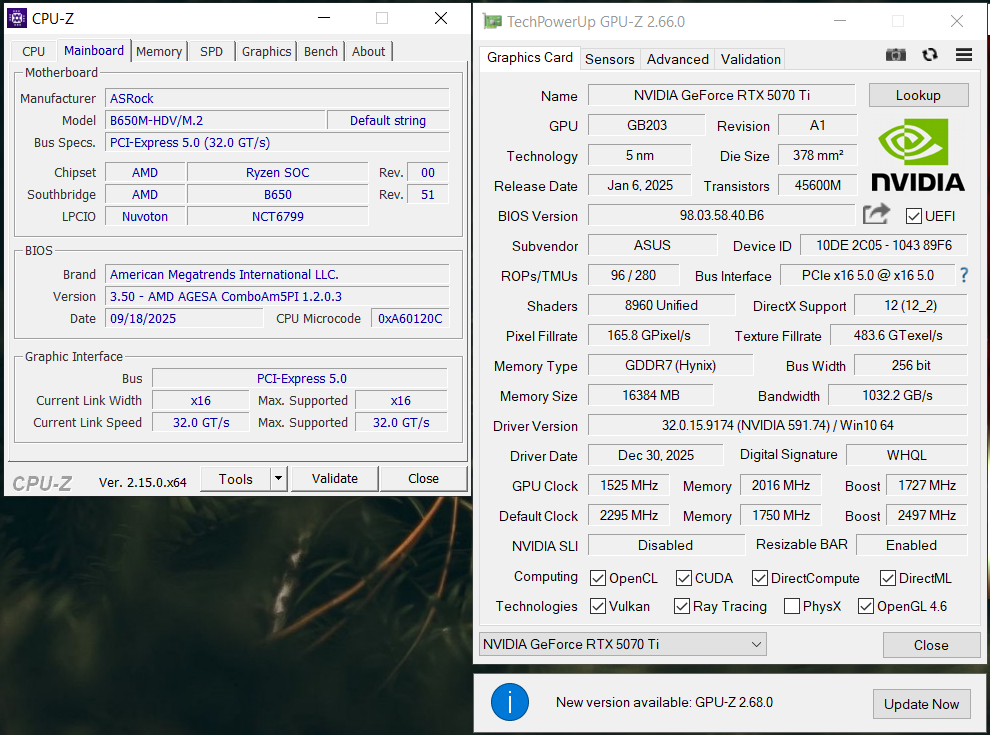The height and width of the screenshot is (735, 990).
Task: Select the Graphics Card tab in GPU-Z
Action: (530, 57)
